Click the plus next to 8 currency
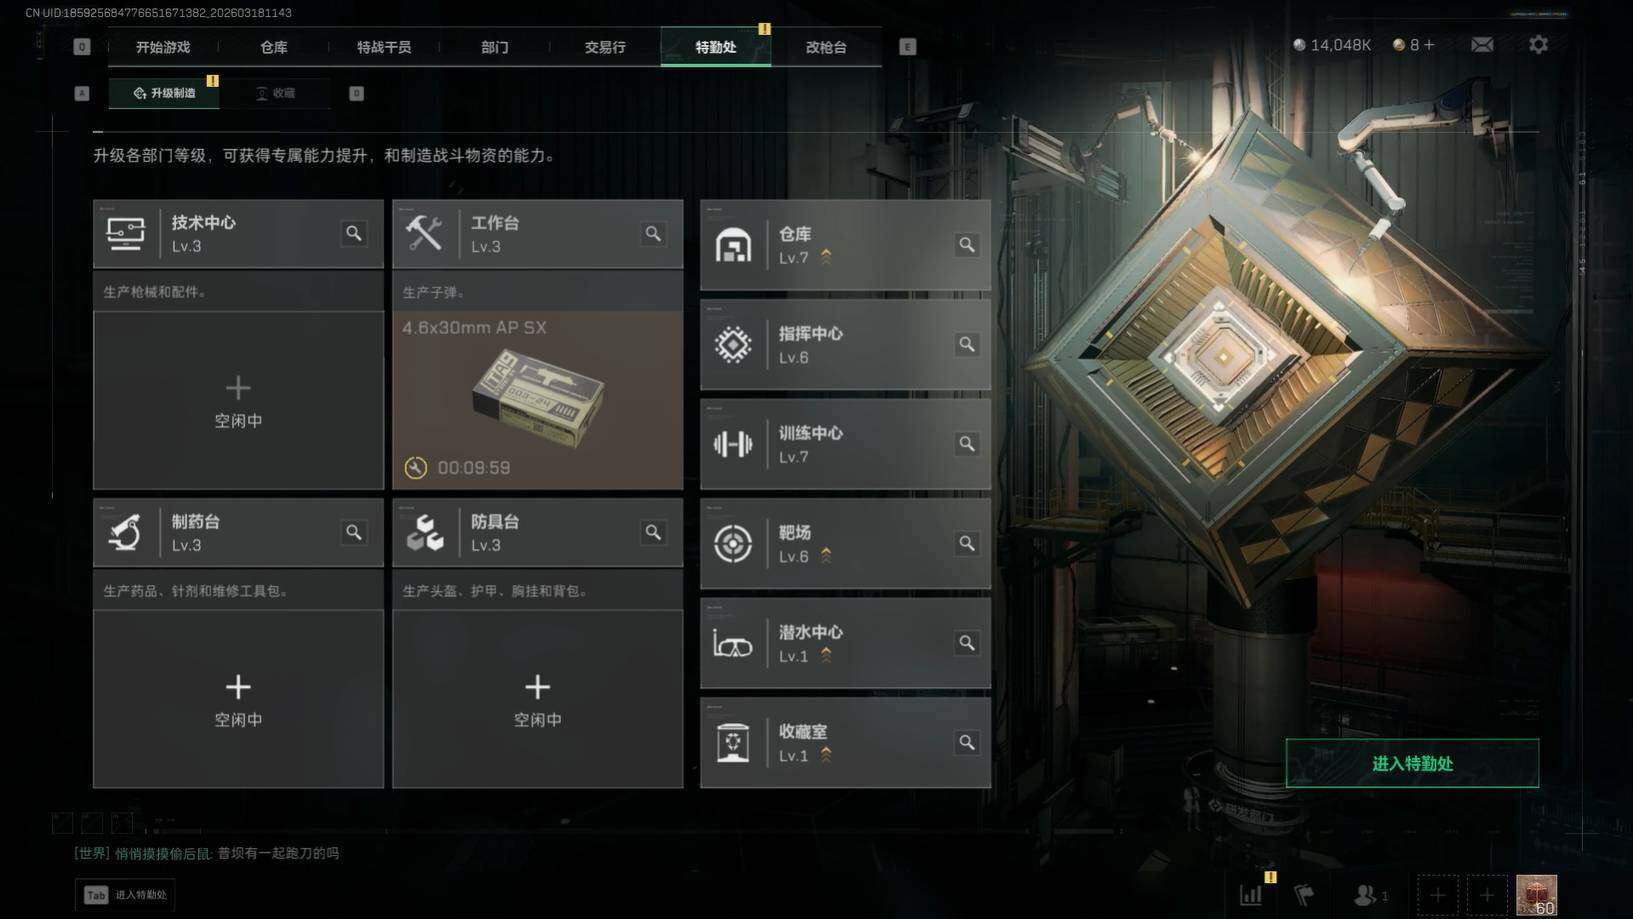The width and height of the screenshot is (1633, 919). pyautogui.click(x=1429, y=45)
